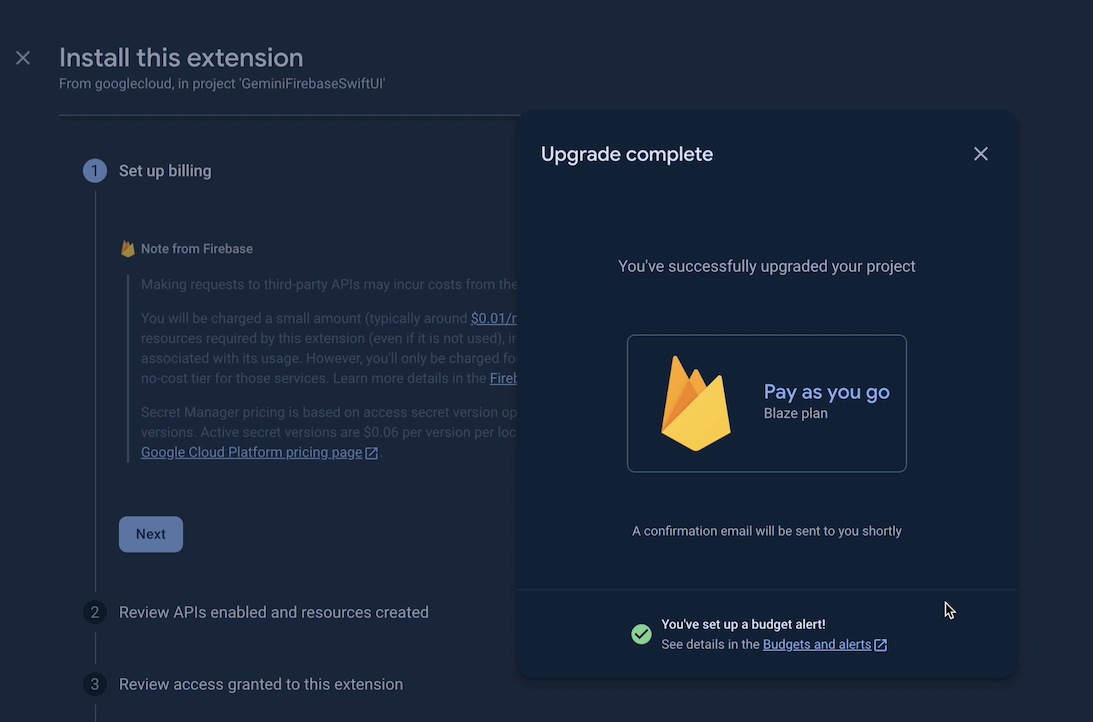Click external-link icon after Google Cloud pricing page
This screenshot has width=1093, height=722.
(372, 453)
